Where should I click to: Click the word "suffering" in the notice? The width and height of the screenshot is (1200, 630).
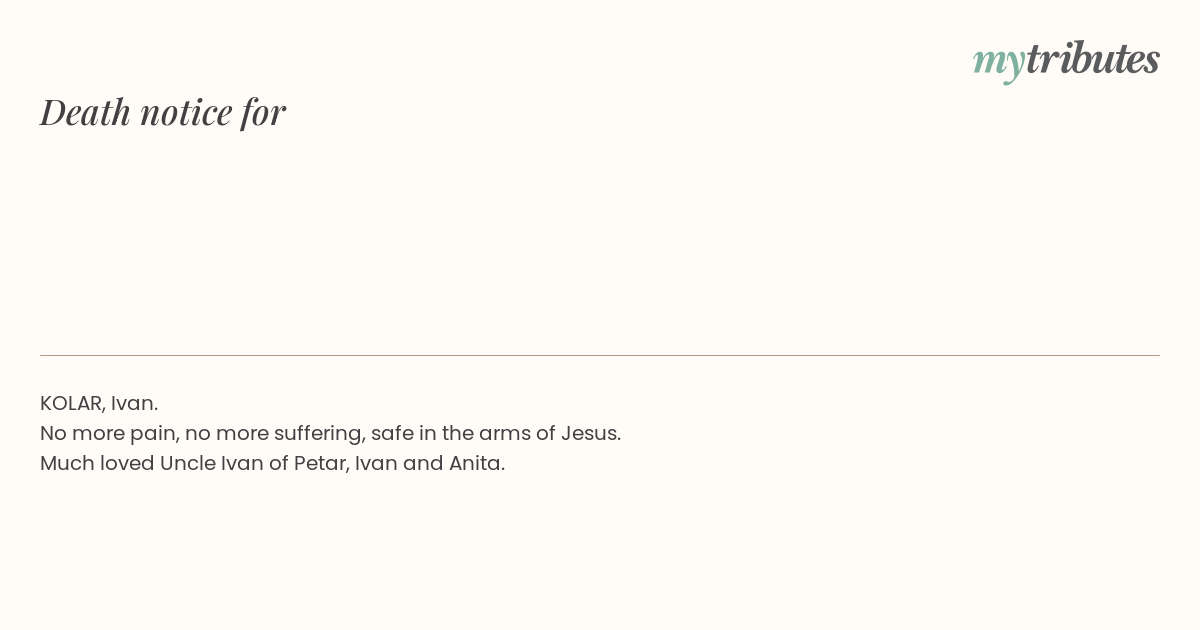[317, 434]
